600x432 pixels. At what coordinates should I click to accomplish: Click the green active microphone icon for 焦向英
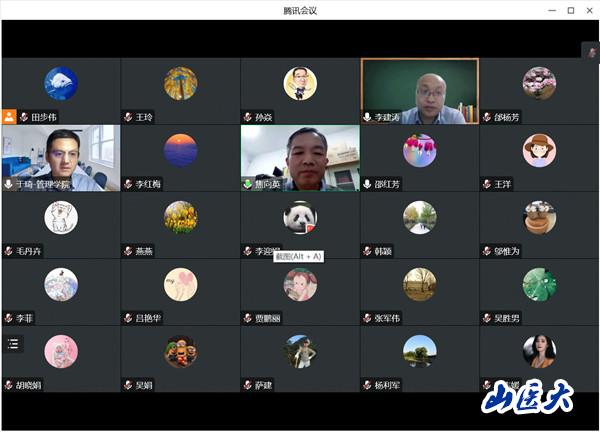pos(248,184)
